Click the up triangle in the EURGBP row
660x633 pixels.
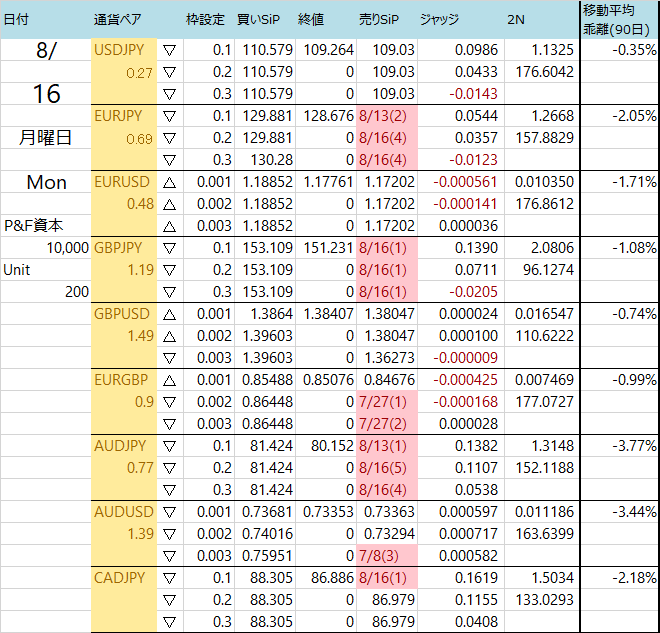pyautogui.click(x=169, y=380)
